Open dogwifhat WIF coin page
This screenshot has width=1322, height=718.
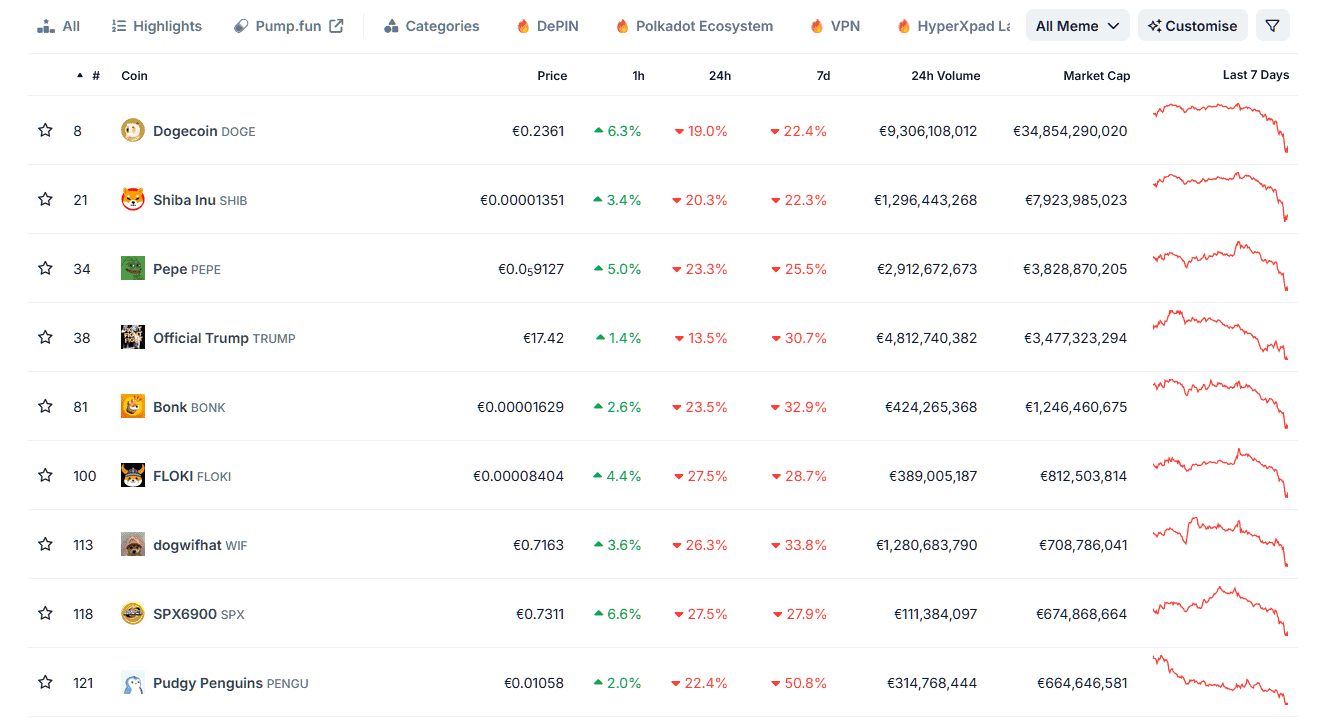[x=200, y=545]
